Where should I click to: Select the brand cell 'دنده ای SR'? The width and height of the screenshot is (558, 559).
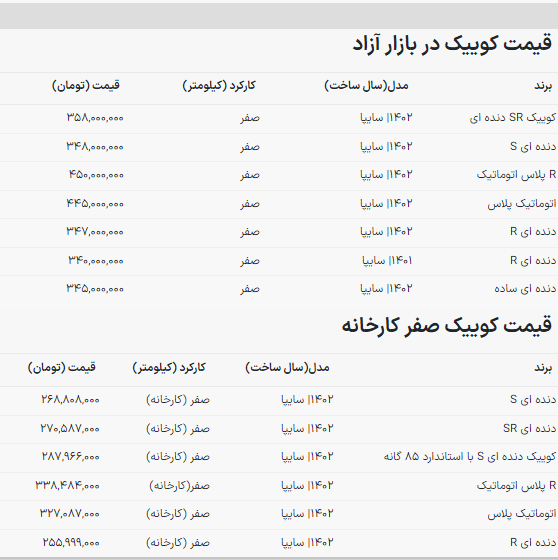(529, 428)
